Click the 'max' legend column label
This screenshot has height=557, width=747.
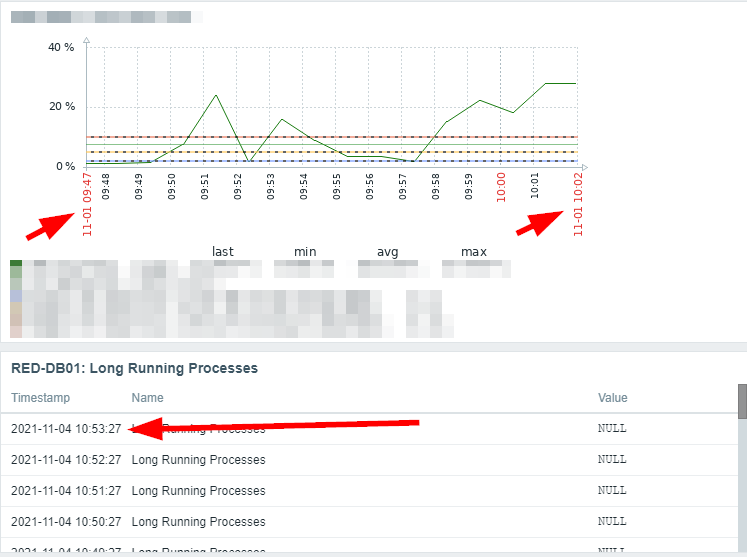pos(474,252)
